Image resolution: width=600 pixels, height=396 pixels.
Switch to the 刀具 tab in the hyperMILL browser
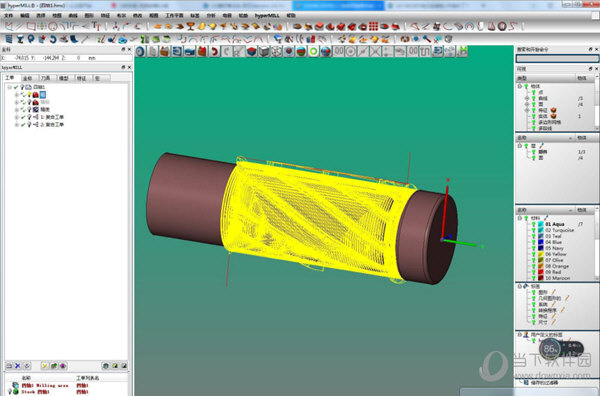[x=46, y=78]
